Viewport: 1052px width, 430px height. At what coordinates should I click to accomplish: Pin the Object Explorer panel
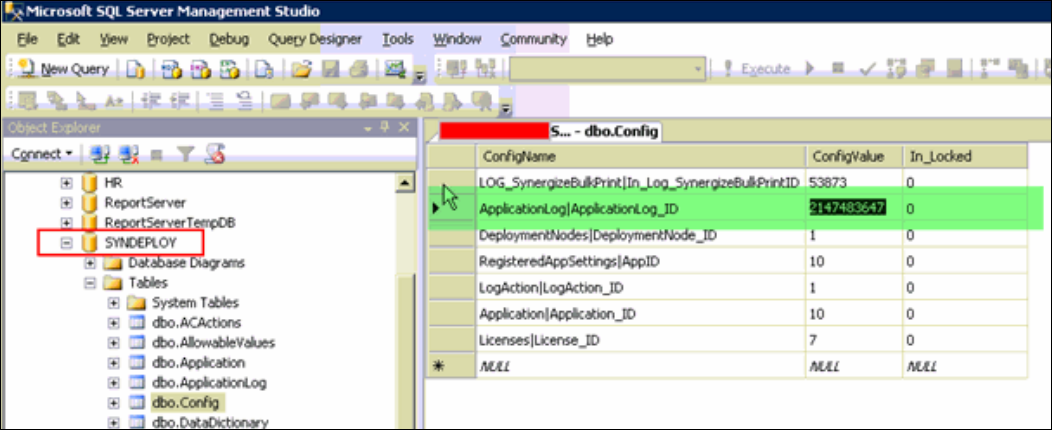click(385, 128)
